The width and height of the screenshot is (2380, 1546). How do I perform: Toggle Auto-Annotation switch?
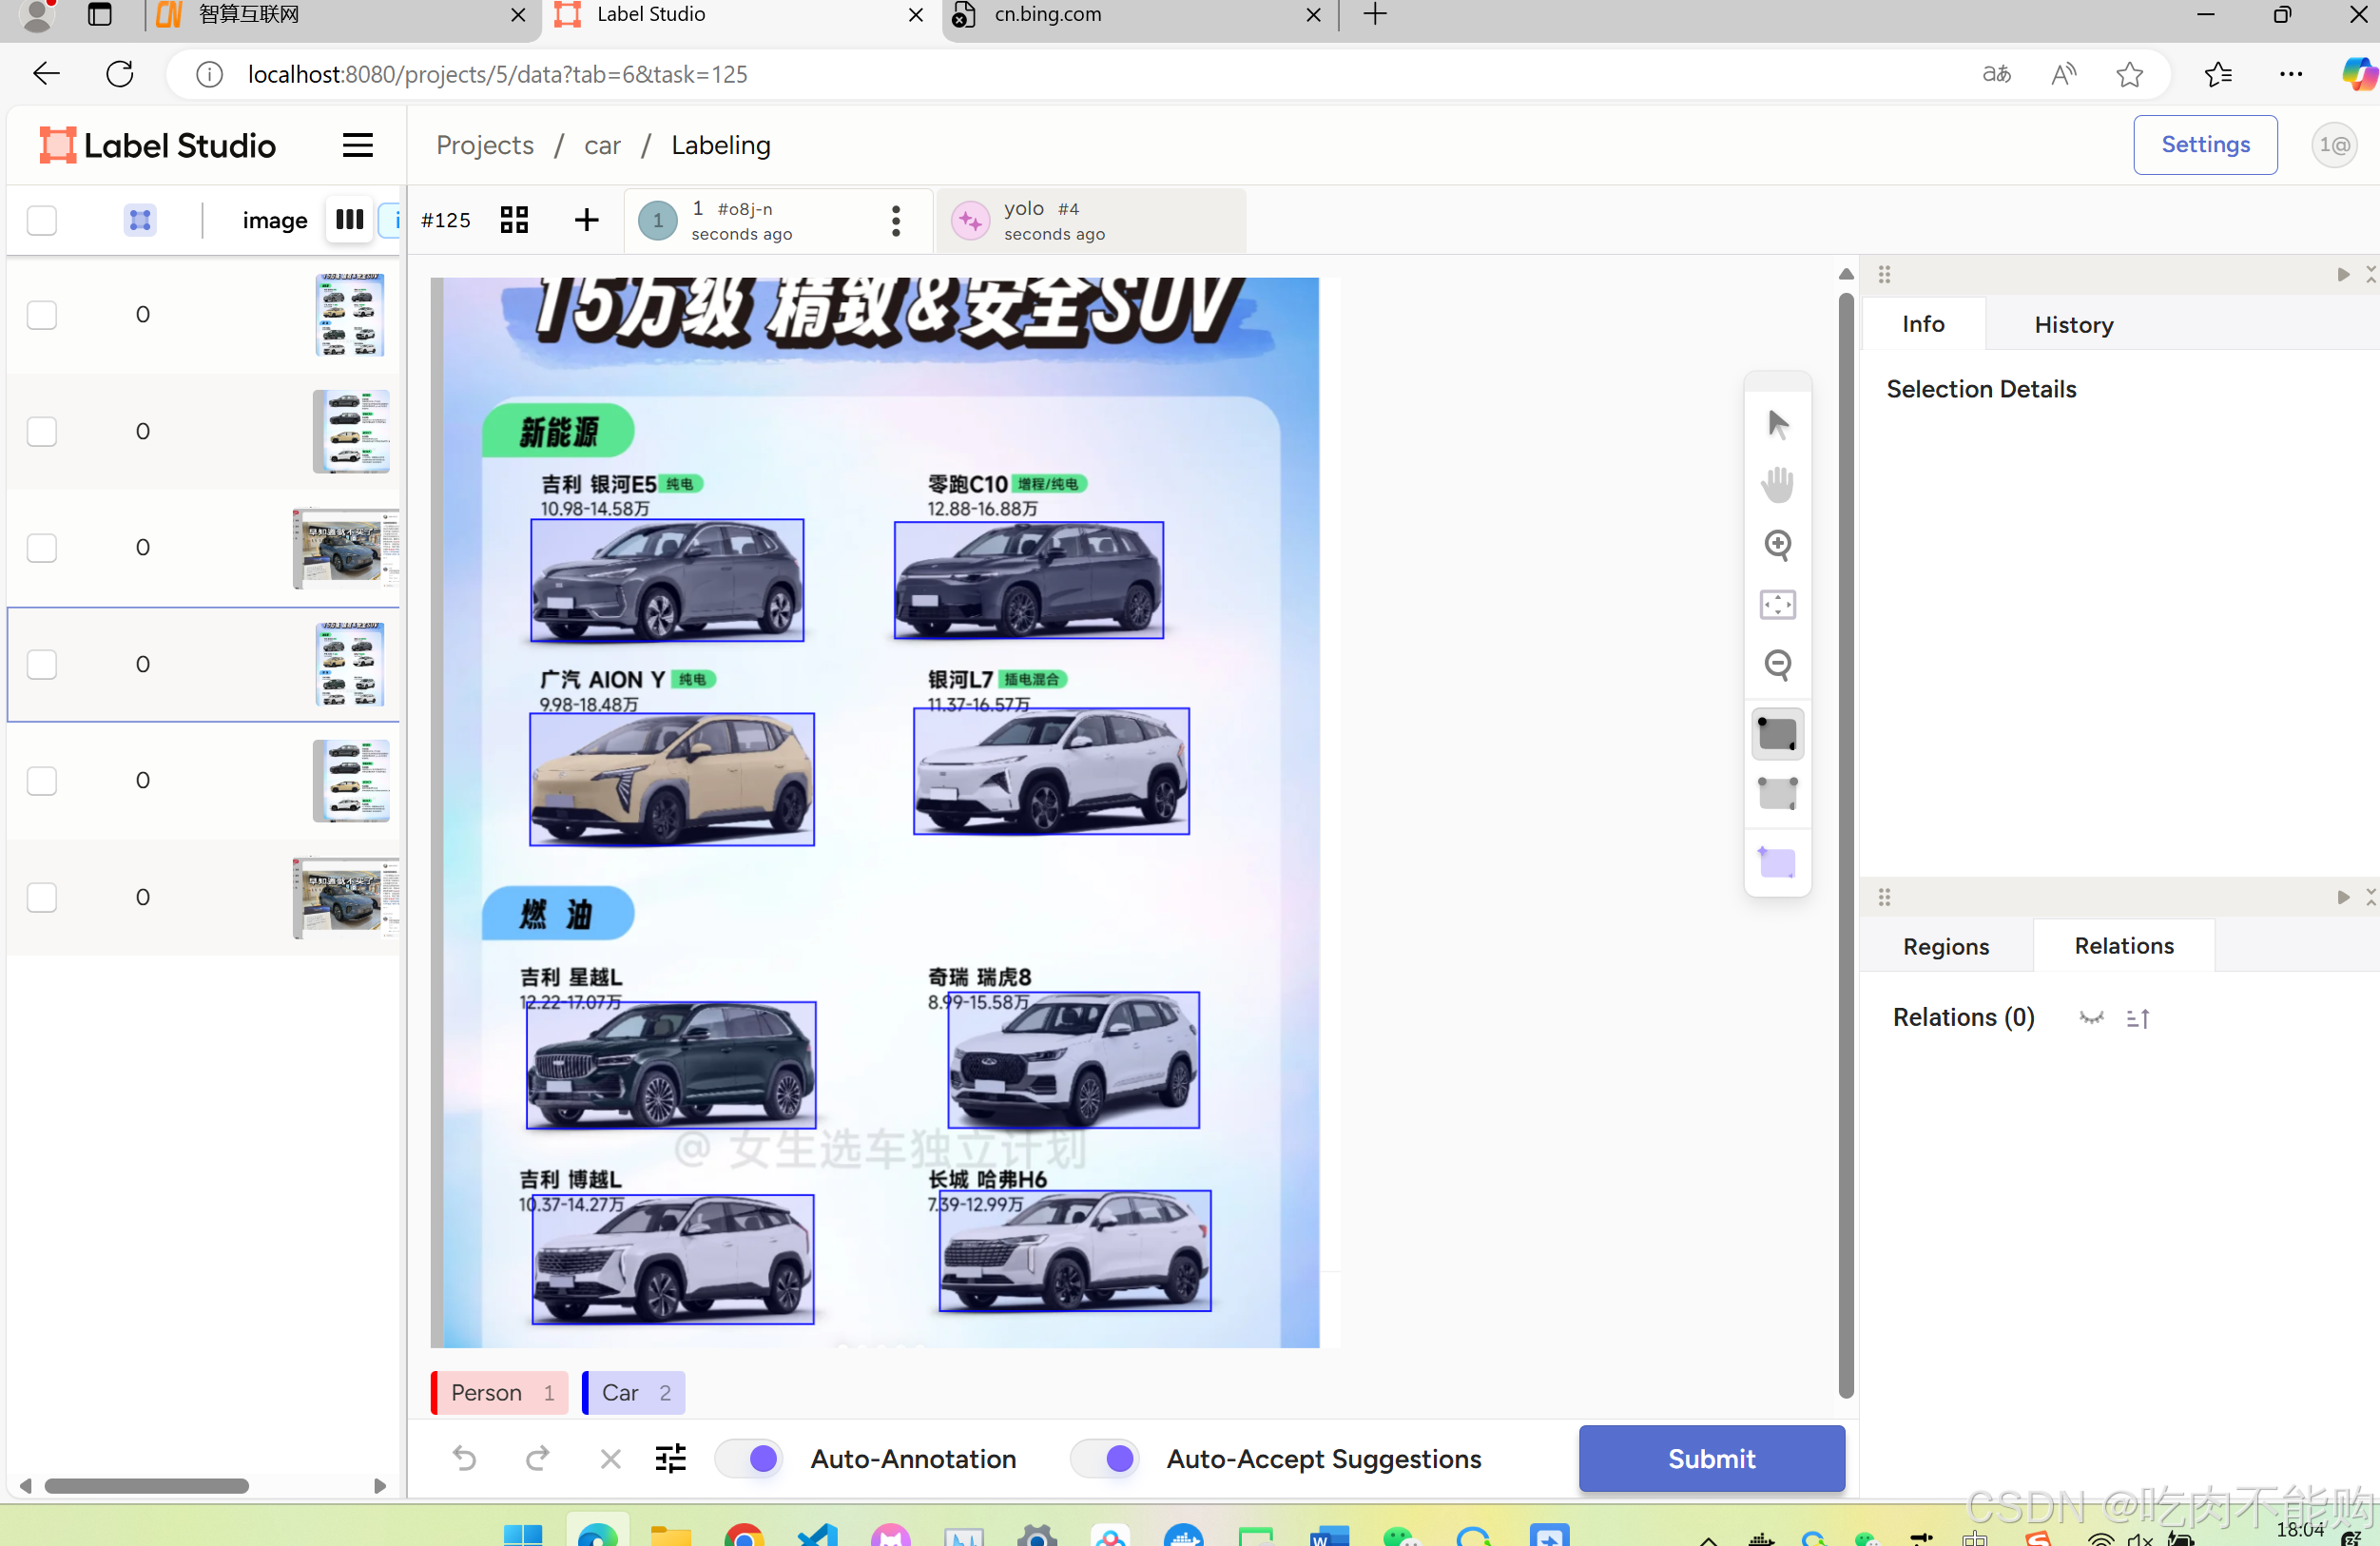(x=749, y=1458)
